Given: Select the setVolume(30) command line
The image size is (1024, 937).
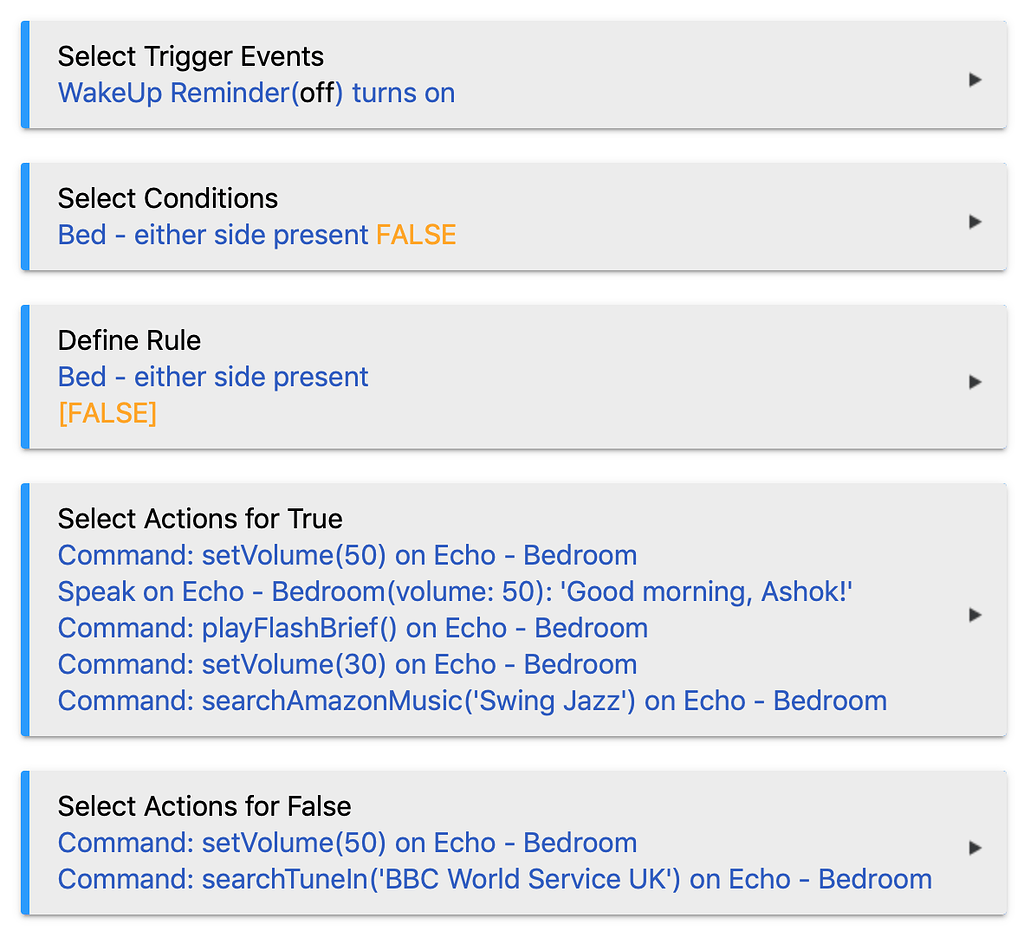Looking at the screenshot, I should [x=347, y=664].
